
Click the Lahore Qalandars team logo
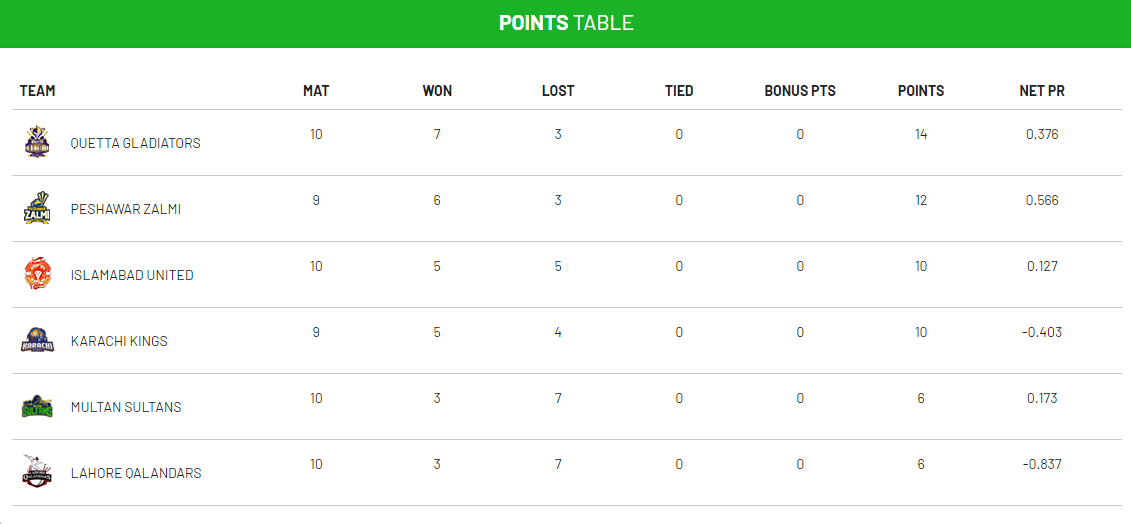coord(37,472)
